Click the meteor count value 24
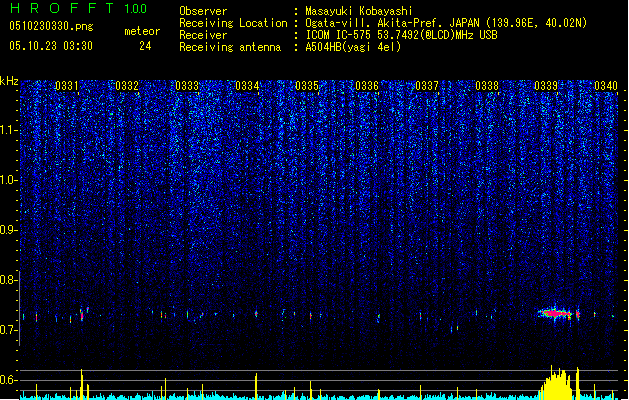 coord(145,46)
